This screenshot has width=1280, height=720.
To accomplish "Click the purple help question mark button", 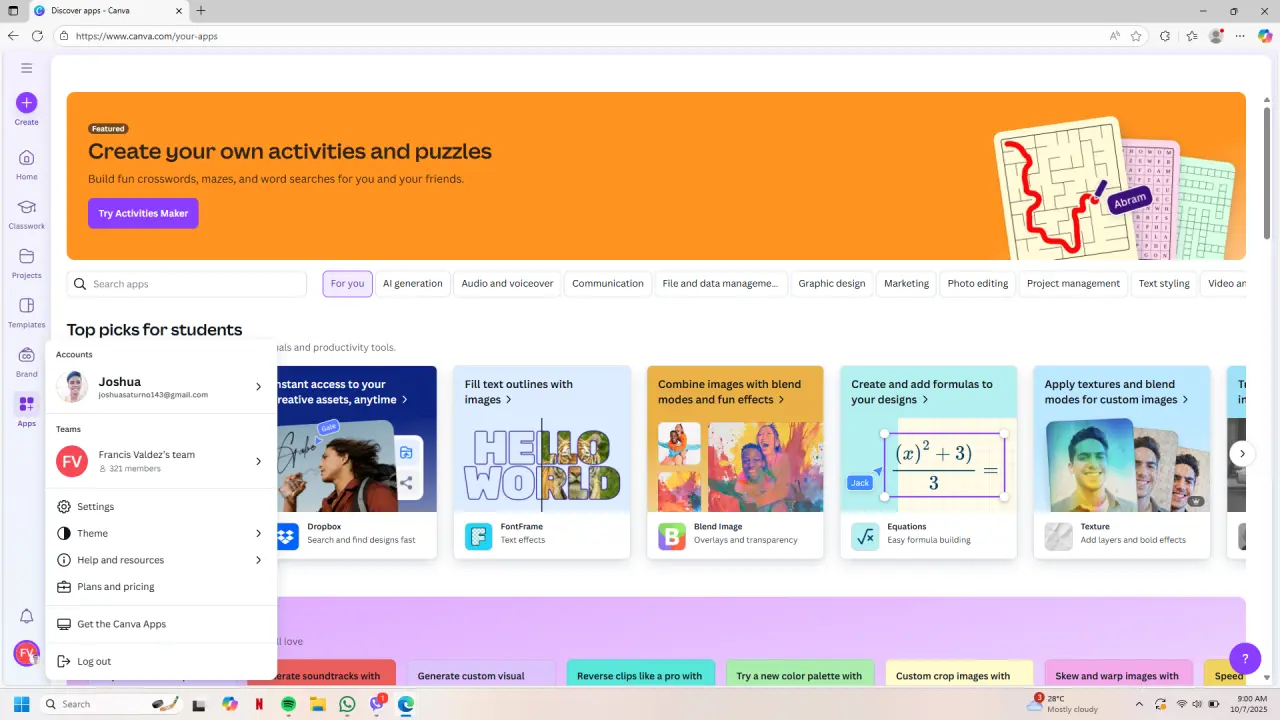I will (1245, 658).
